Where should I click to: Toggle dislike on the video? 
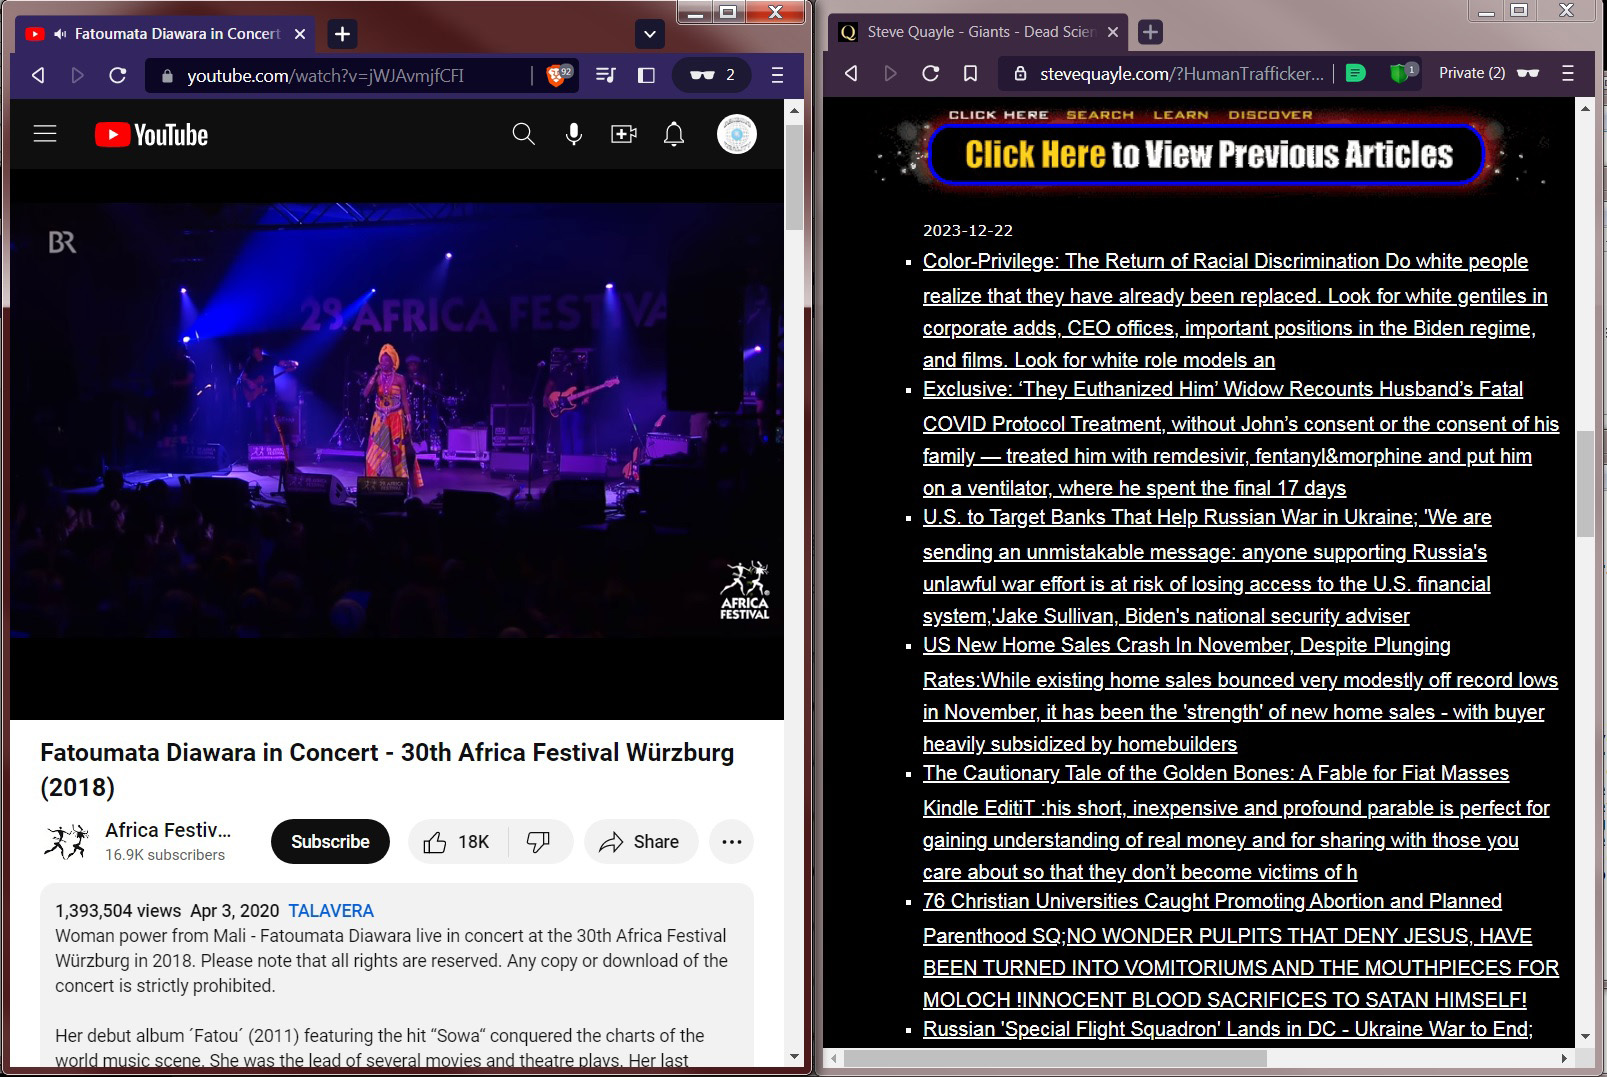tap(540, 841)
